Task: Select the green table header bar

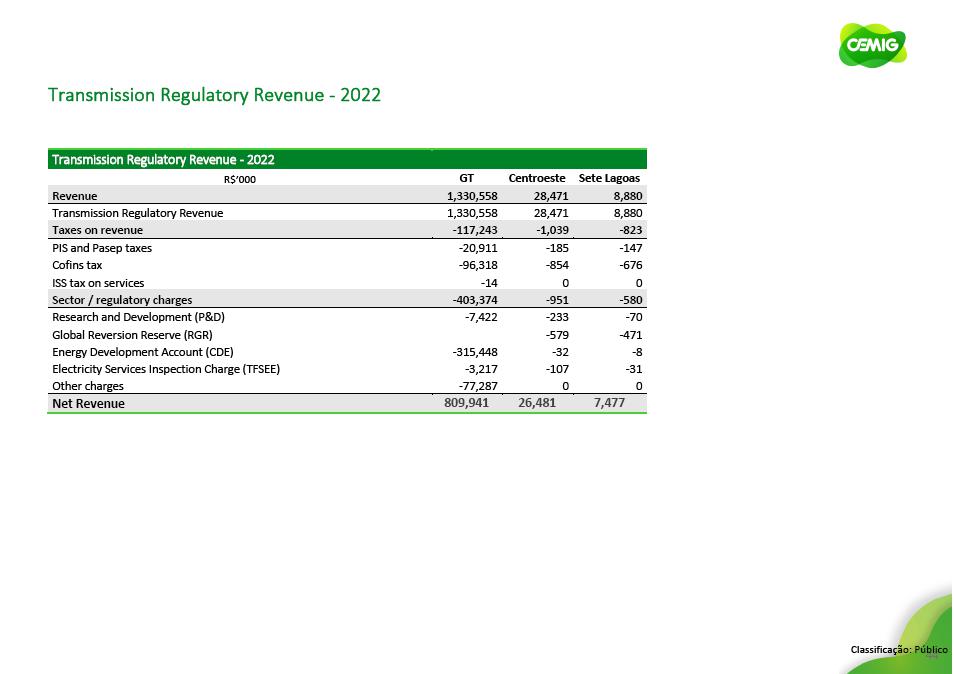Action: click(x=347, y=159)
